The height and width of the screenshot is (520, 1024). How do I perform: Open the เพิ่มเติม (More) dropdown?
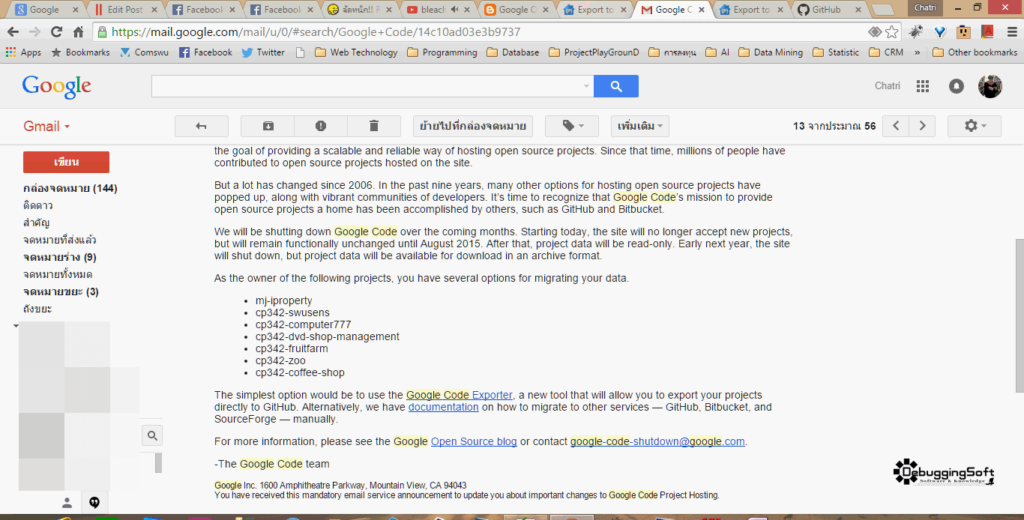640,126
